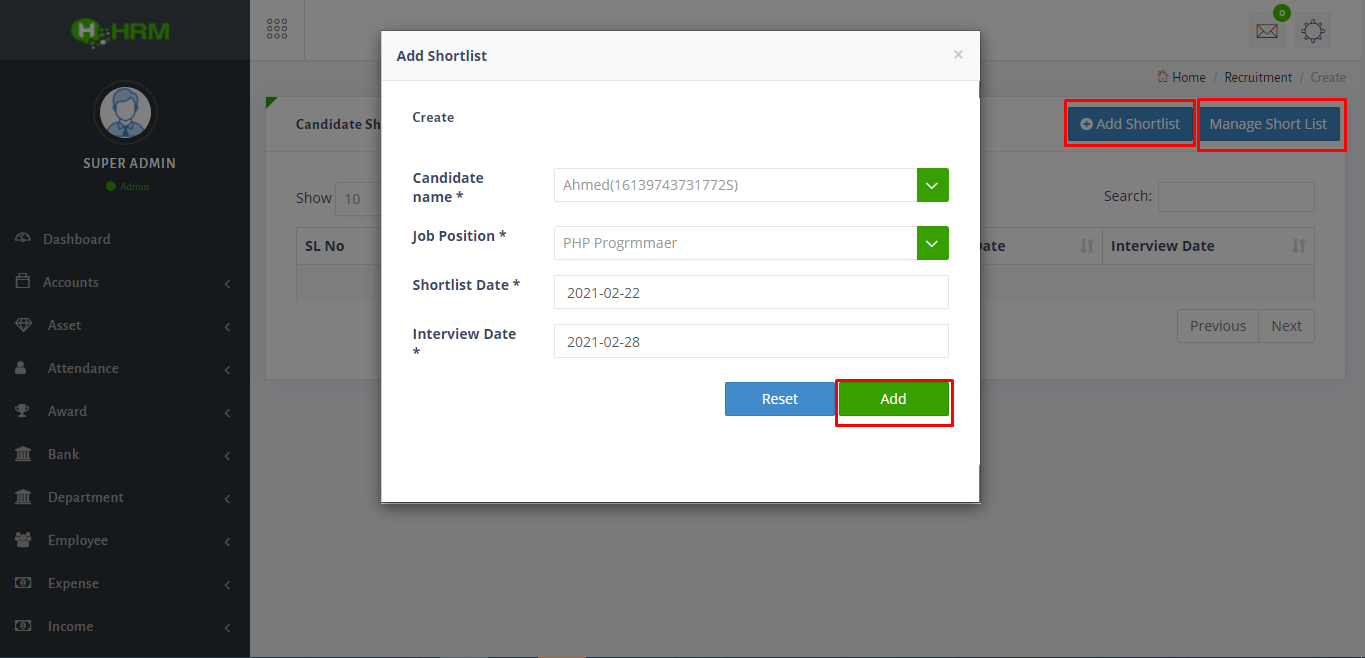Viewport: 1365px width, 658px height.
Task: Click the Award trophy icon
Action: (x=22, y=411)
